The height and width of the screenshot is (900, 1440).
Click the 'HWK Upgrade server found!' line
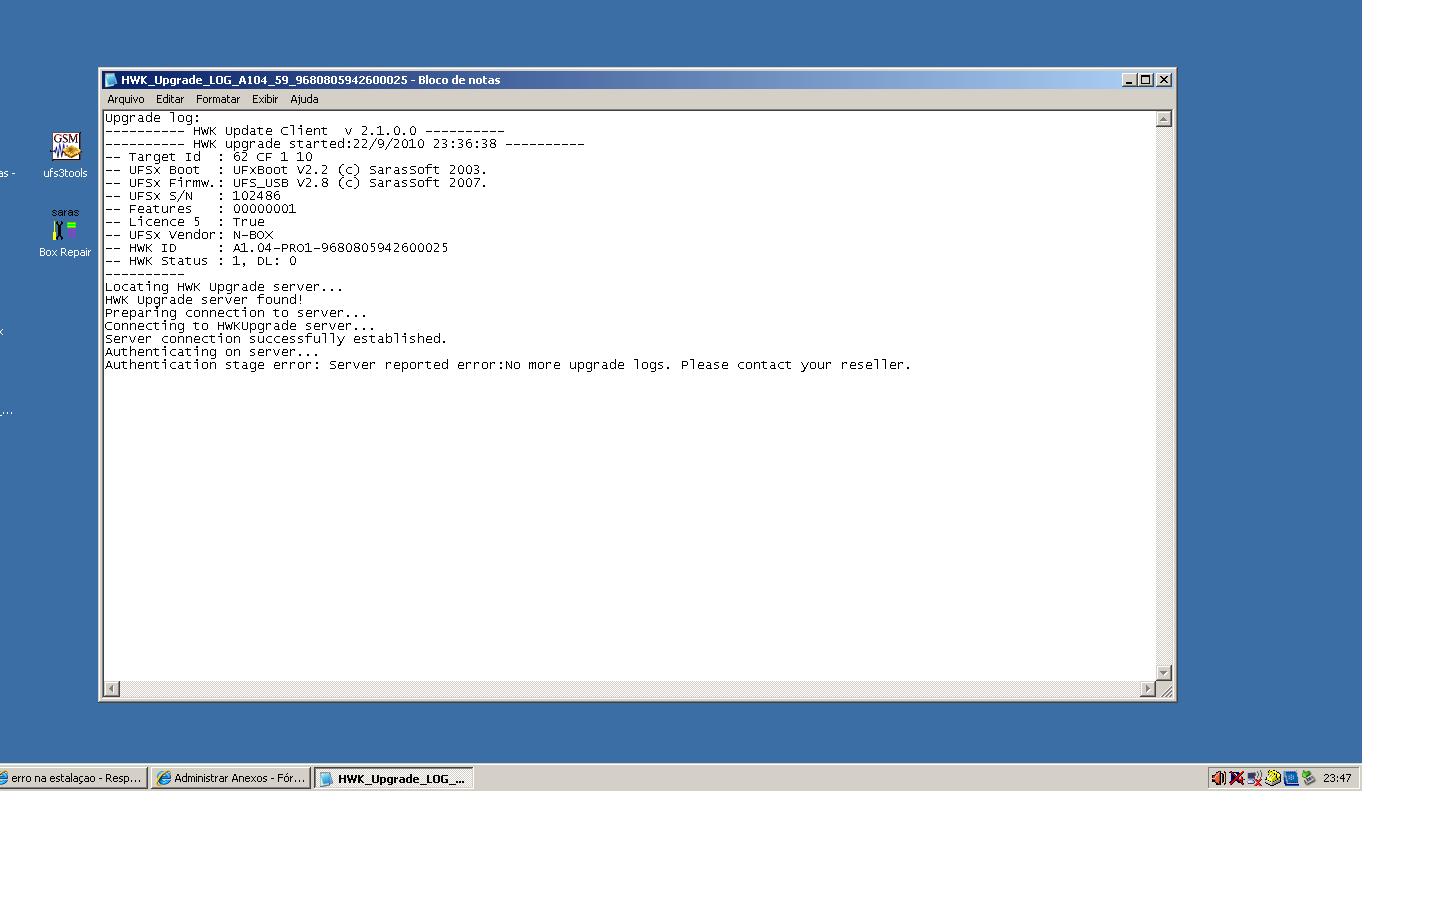pyautogui.click(x=204, y=300)
